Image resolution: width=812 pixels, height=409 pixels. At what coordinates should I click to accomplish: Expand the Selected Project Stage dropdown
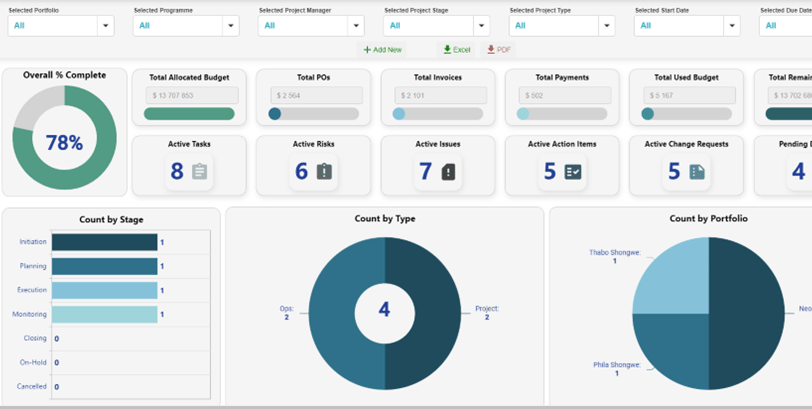[x=482, y=25]
